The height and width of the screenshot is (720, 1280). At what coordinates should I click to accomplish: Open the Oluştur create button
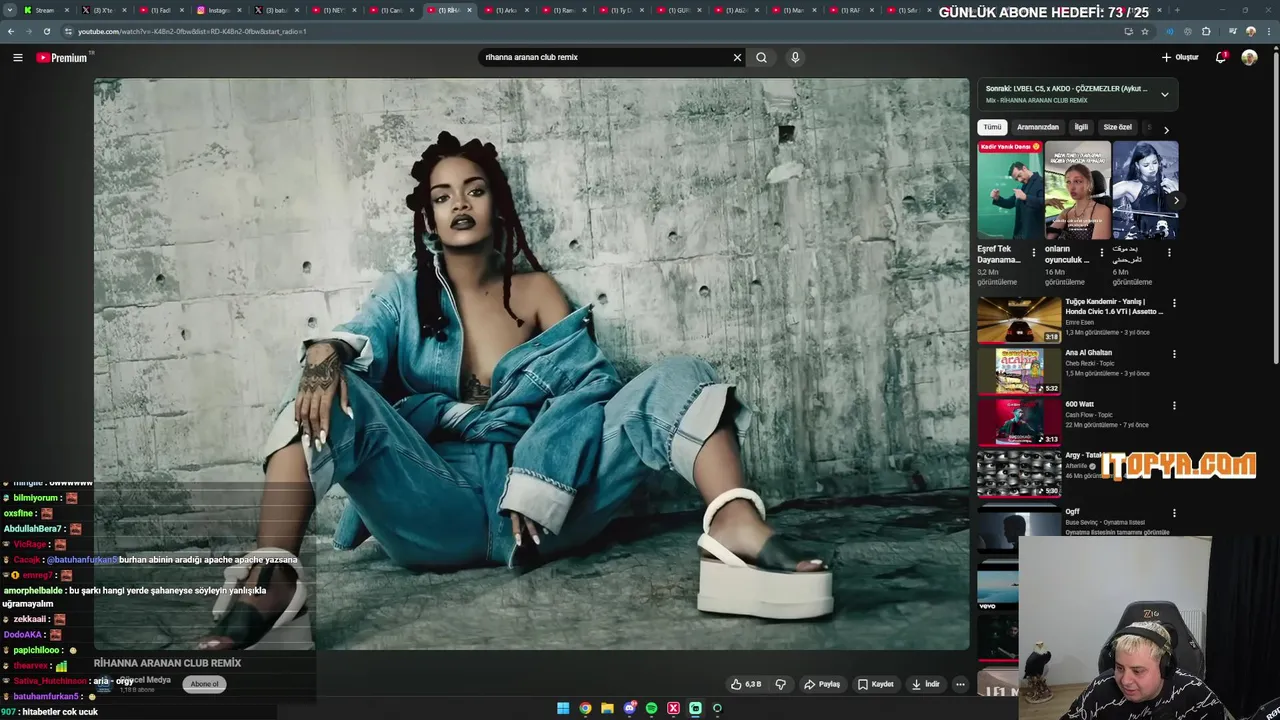point(1180,57)
